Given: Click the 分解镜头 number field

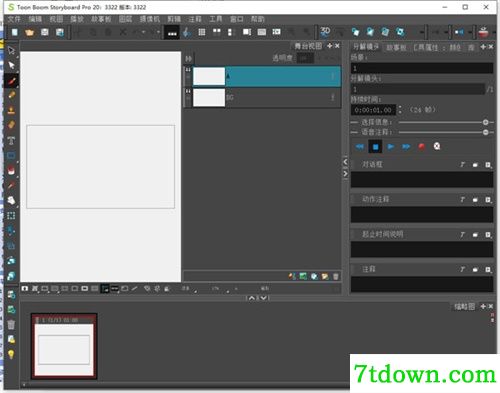Looking at the screenshot, I should 418,89.
